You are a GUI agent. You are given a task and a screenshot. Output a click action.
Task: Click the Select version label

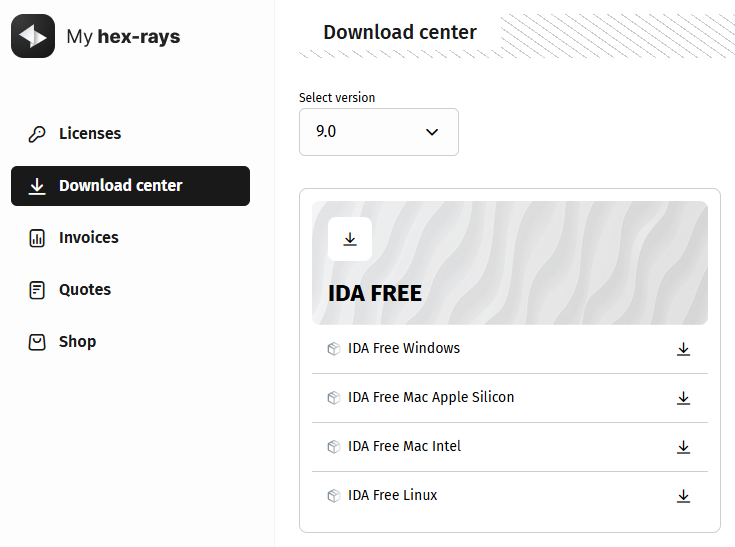click(337, 97)
